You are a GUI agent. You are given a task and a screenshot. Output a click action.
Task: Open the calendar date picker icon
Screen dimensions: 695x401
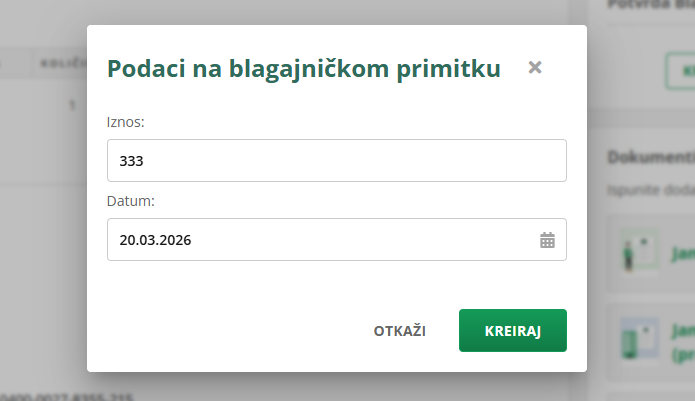pyautogui.click(x=547, y=240)
